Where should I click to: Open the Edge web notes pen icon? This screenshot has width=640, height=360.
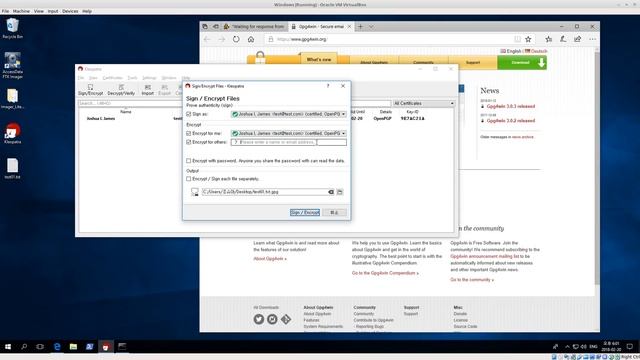pyautogui.click(x=563, y=39)
